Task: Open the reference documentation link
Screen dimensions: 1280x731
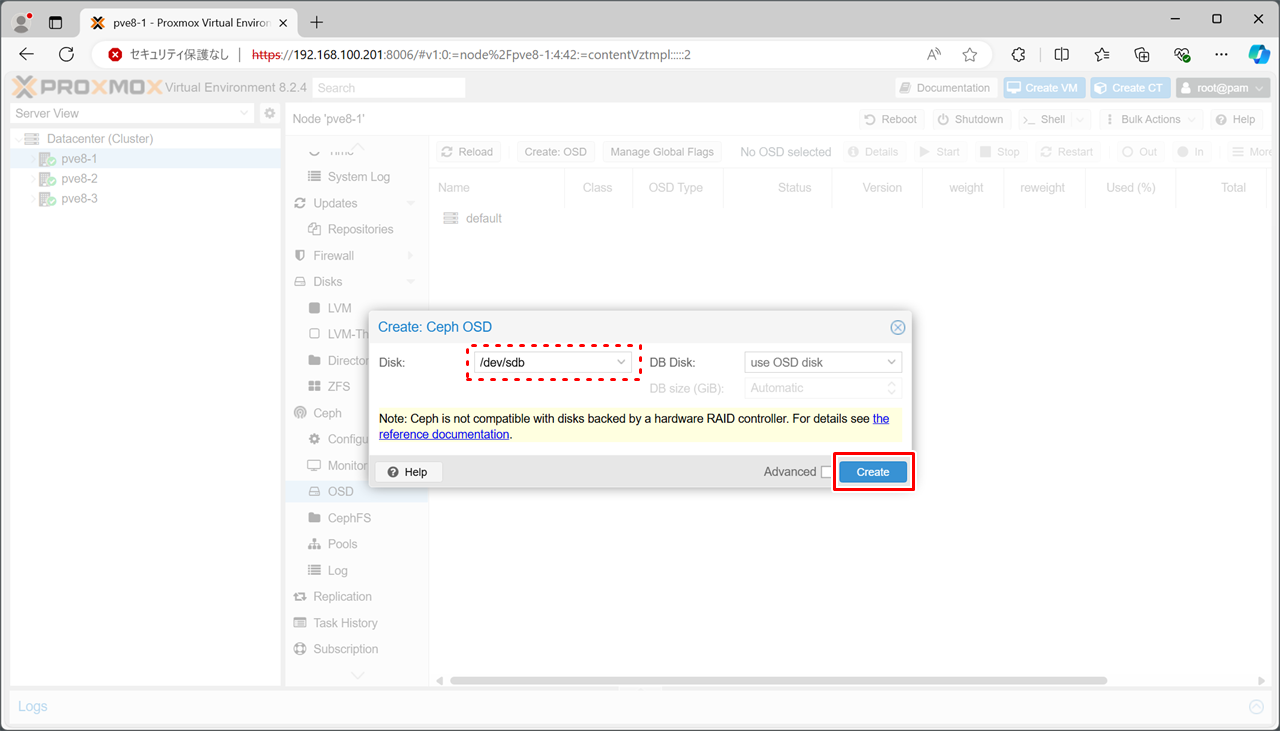Action: [444, 434]
